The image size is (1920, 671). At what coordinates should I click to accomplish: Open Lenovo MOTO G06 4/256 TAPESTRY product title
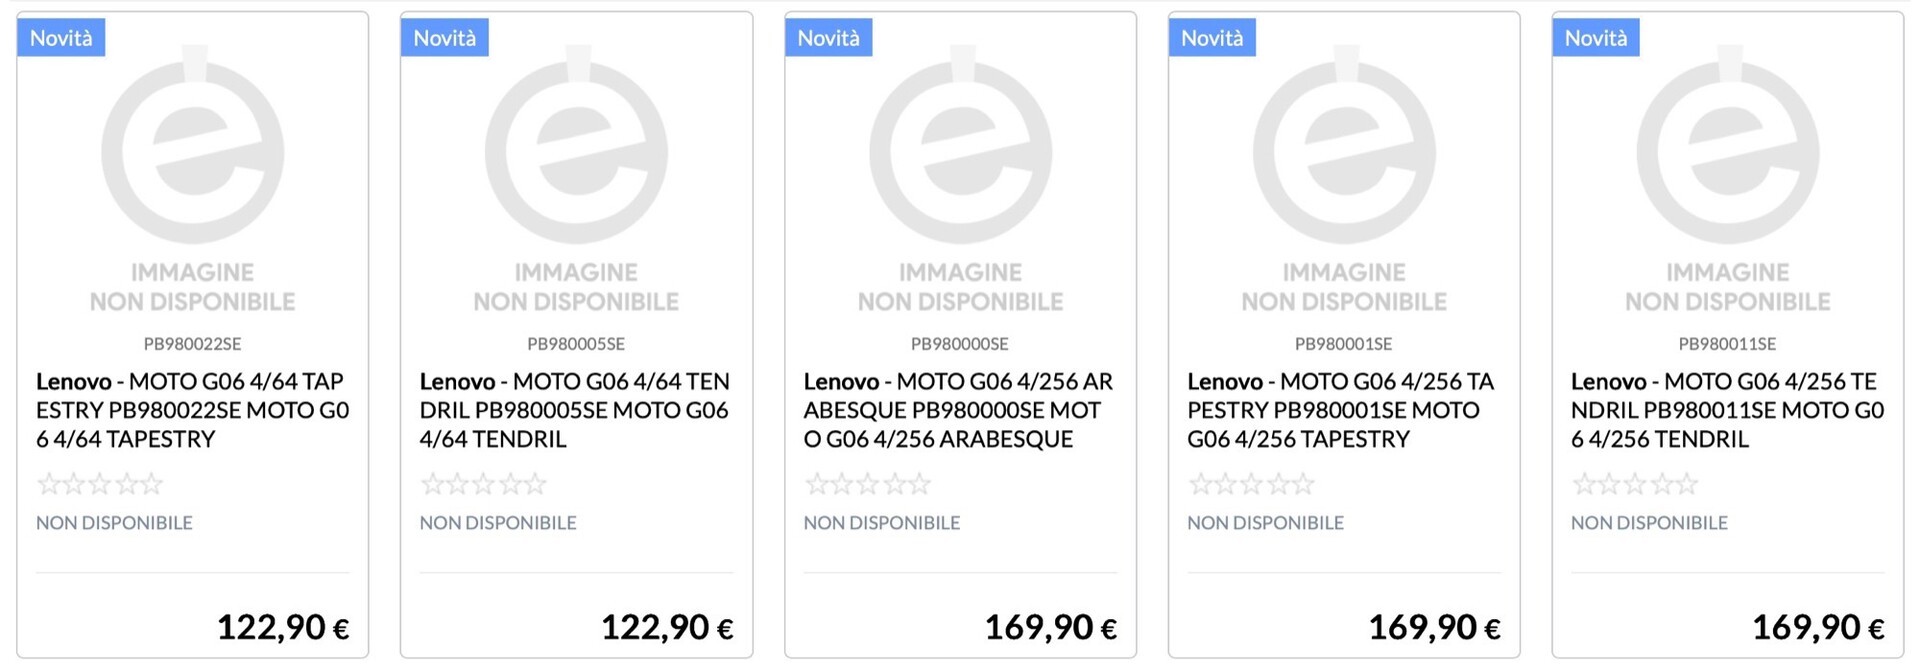(1342, 410)
